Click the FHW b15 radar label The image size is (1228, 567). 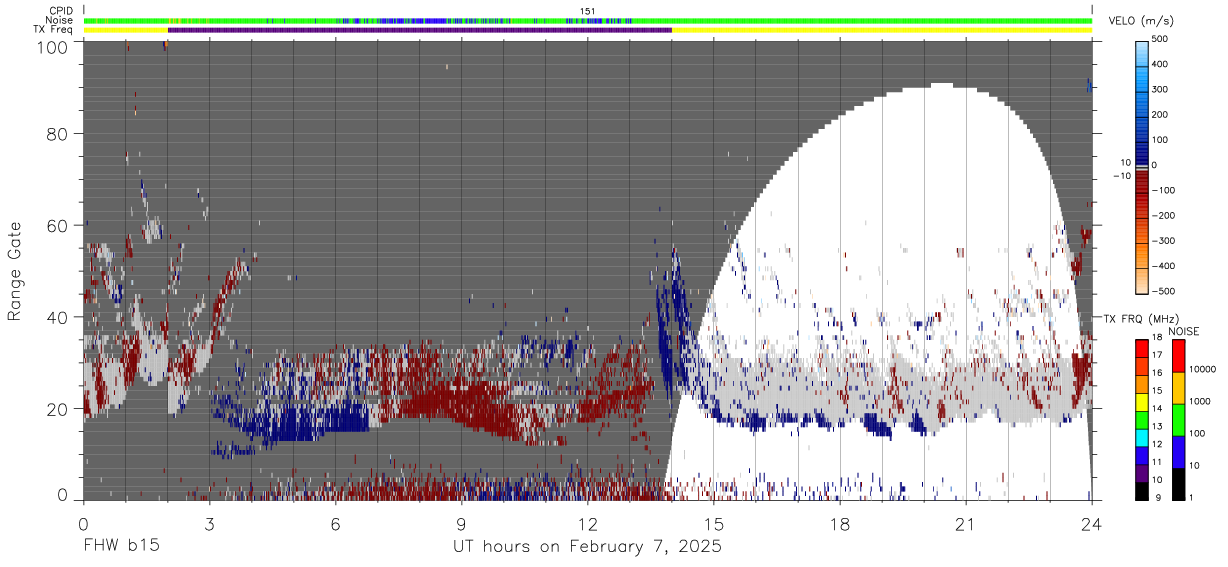pos(121,546)
